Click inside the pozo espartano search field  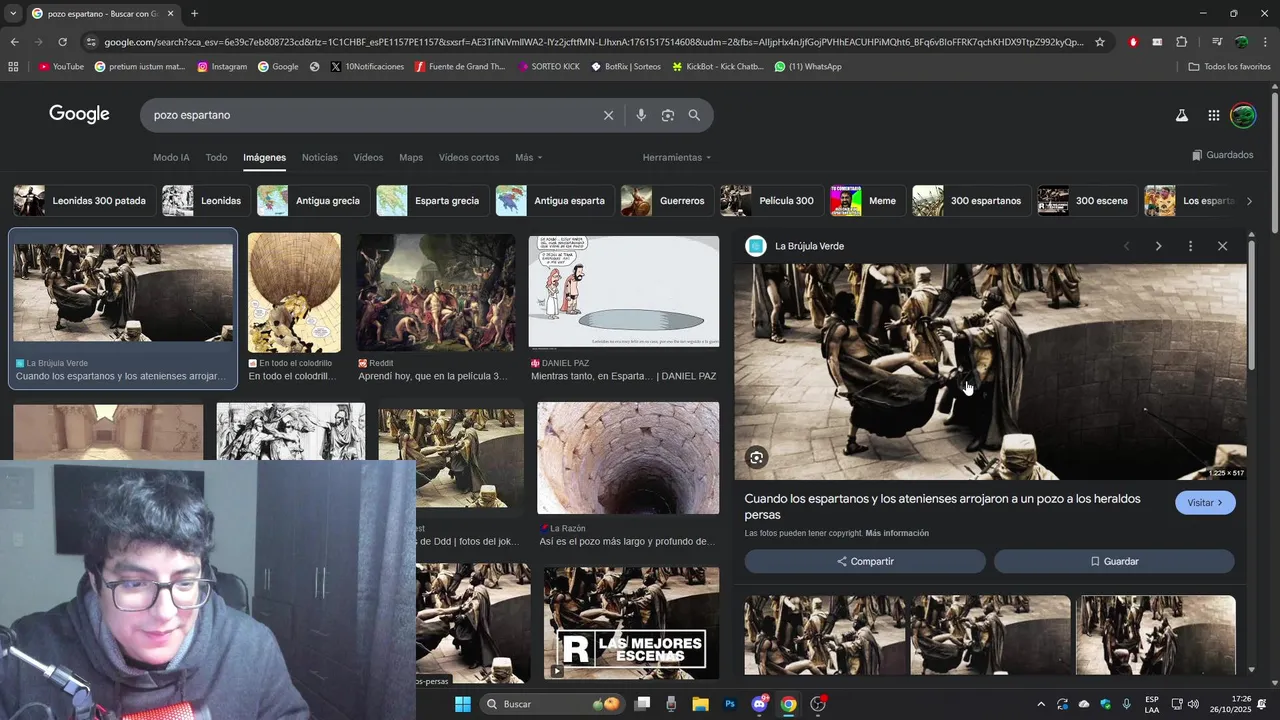(370, 115)
